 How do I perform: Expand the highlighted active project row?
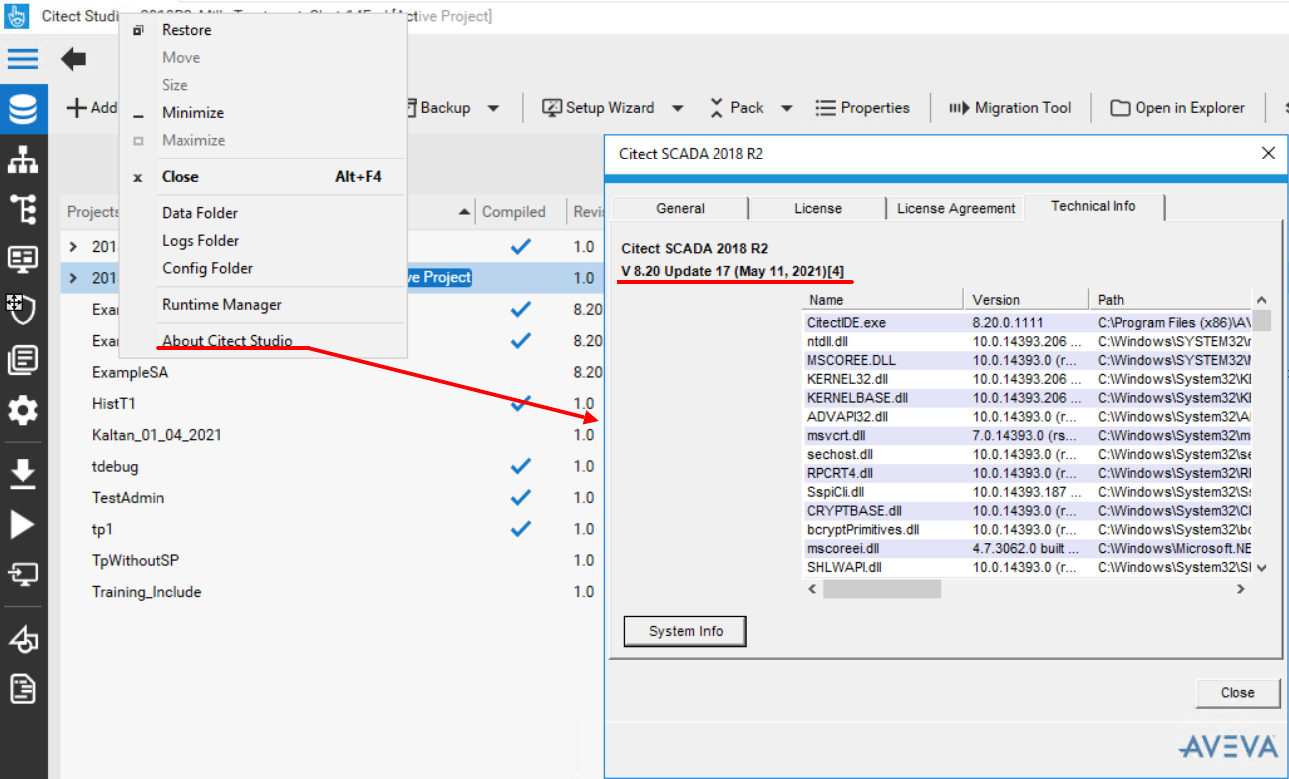[x=73, y=278]
